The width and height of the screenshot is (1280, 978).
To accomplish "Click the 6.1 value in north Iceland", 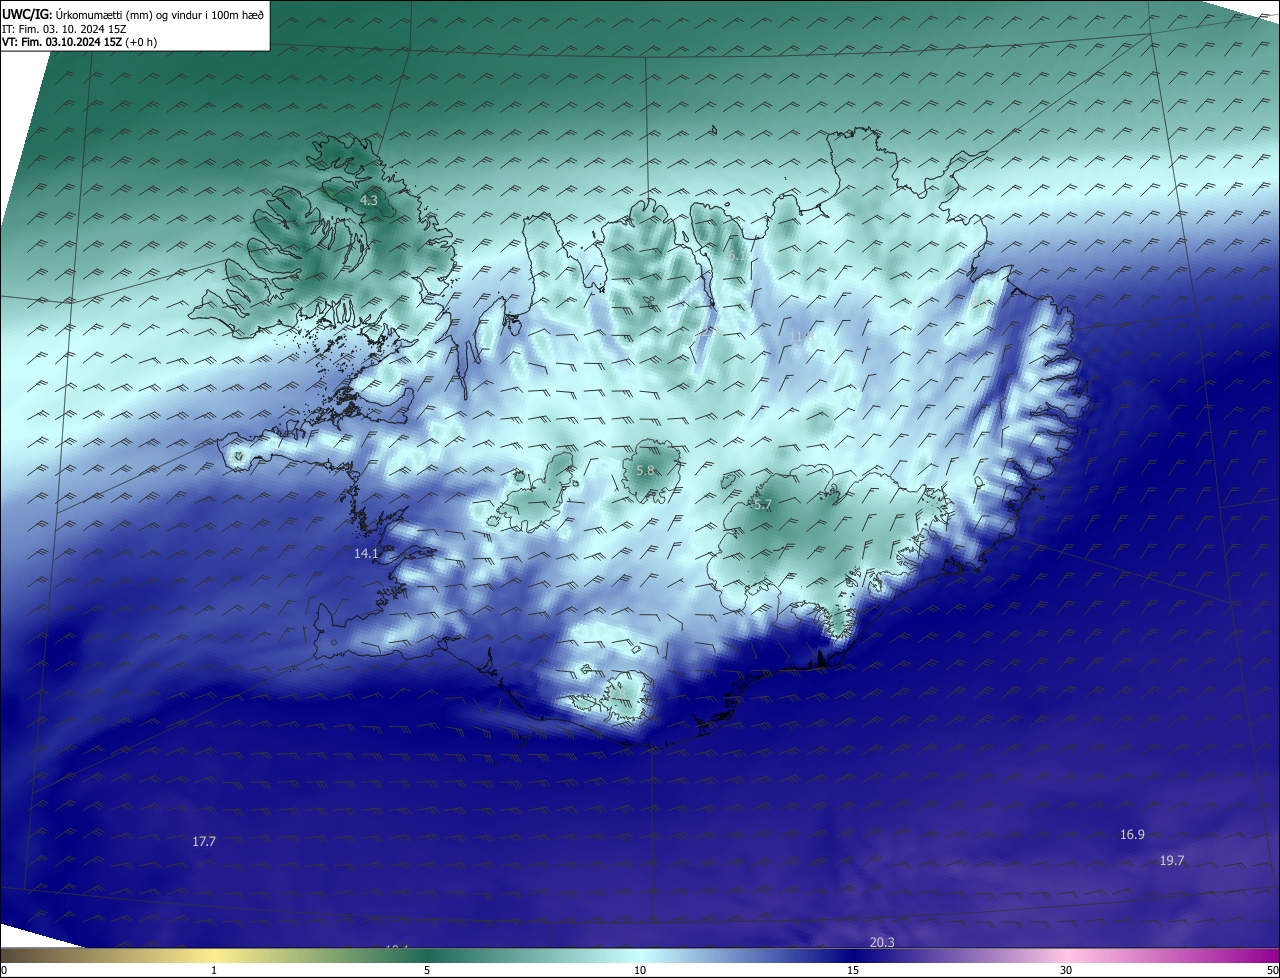I will pos(737,256).
